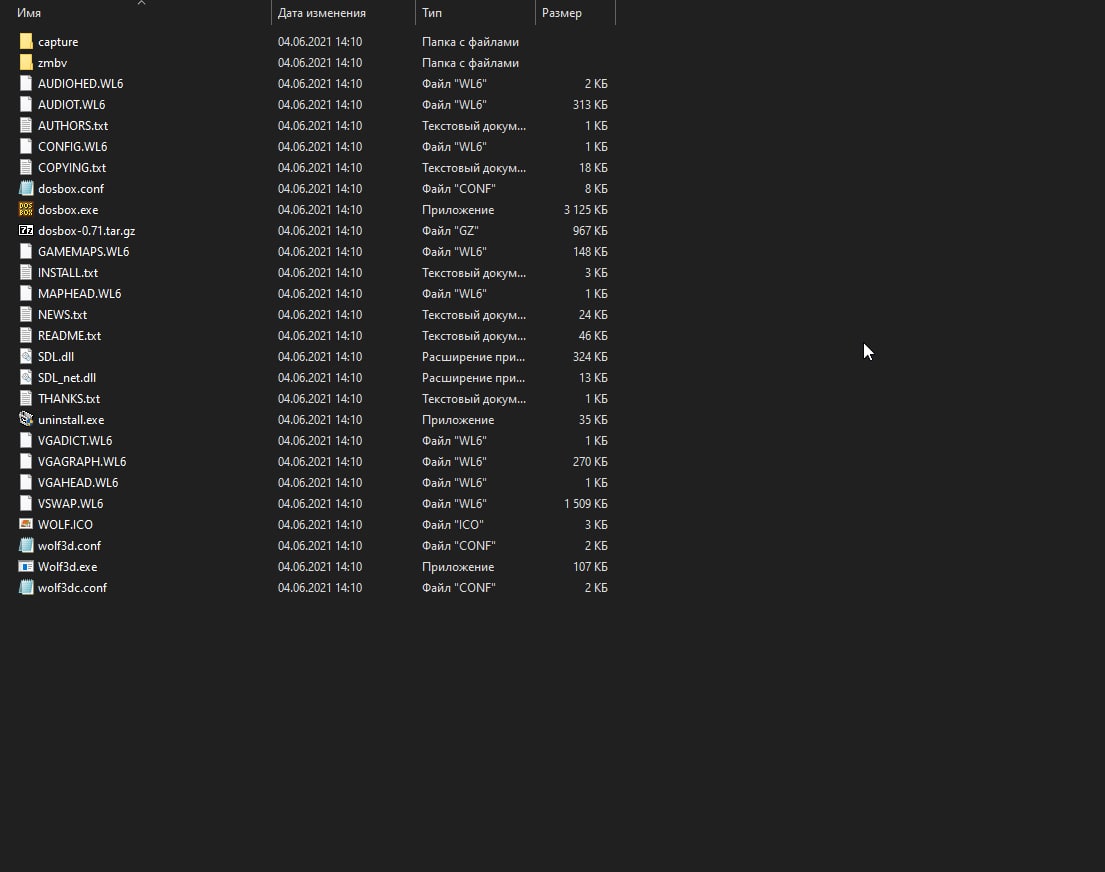Click the CONFIG.WL6 file icon
This screenshot has height=872, width=1105.
pos(26,147)
